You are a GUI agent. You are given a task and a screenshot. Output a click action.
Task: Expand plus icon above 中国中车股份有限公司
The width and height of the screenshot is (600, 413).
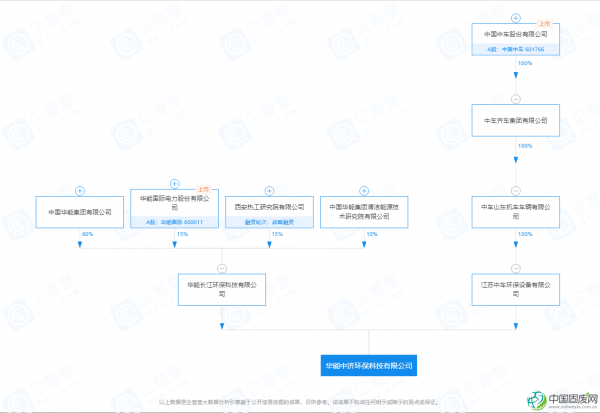tap(516, 17)
